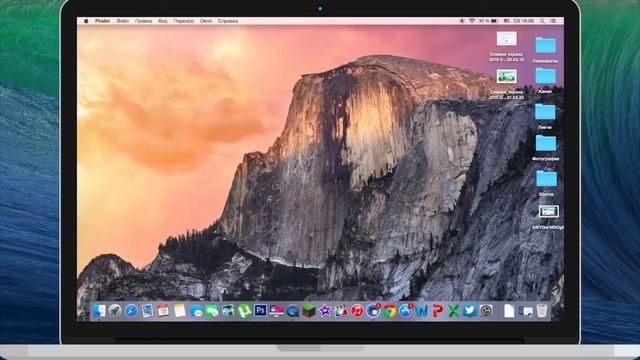
Task: Open QuickTime Player in Dock
Action: 293,311
